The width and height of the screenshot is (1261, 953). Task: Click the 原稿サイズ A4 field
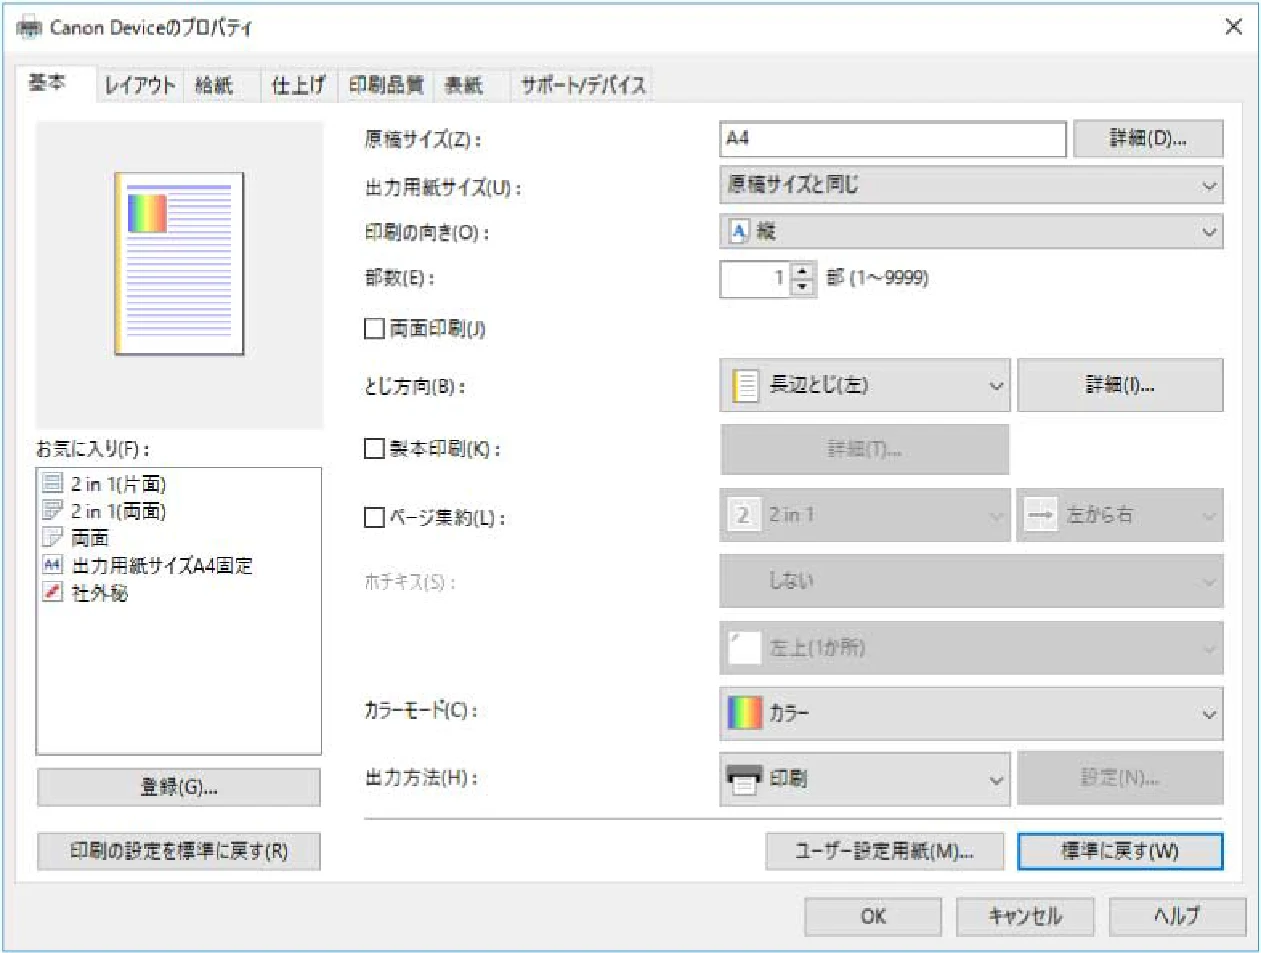(893, 139)
